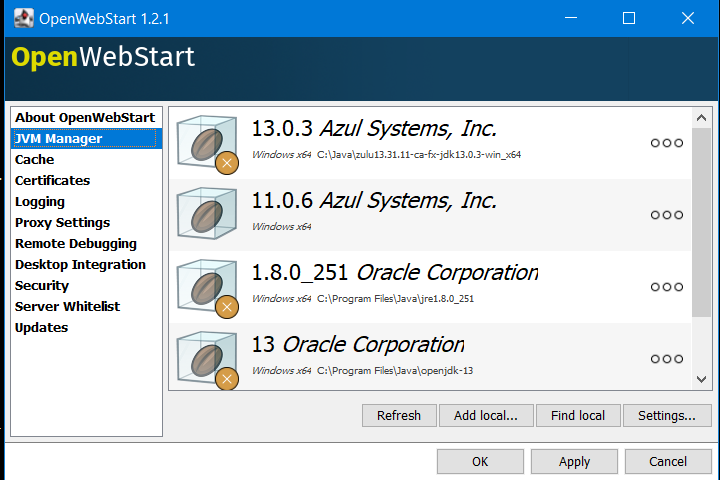This screenshot has width=720, height=480.
Task: Open the three-dot menu for 11.0.6 Azul Systems
Action: pyautogui.click(x=667, y=215)
